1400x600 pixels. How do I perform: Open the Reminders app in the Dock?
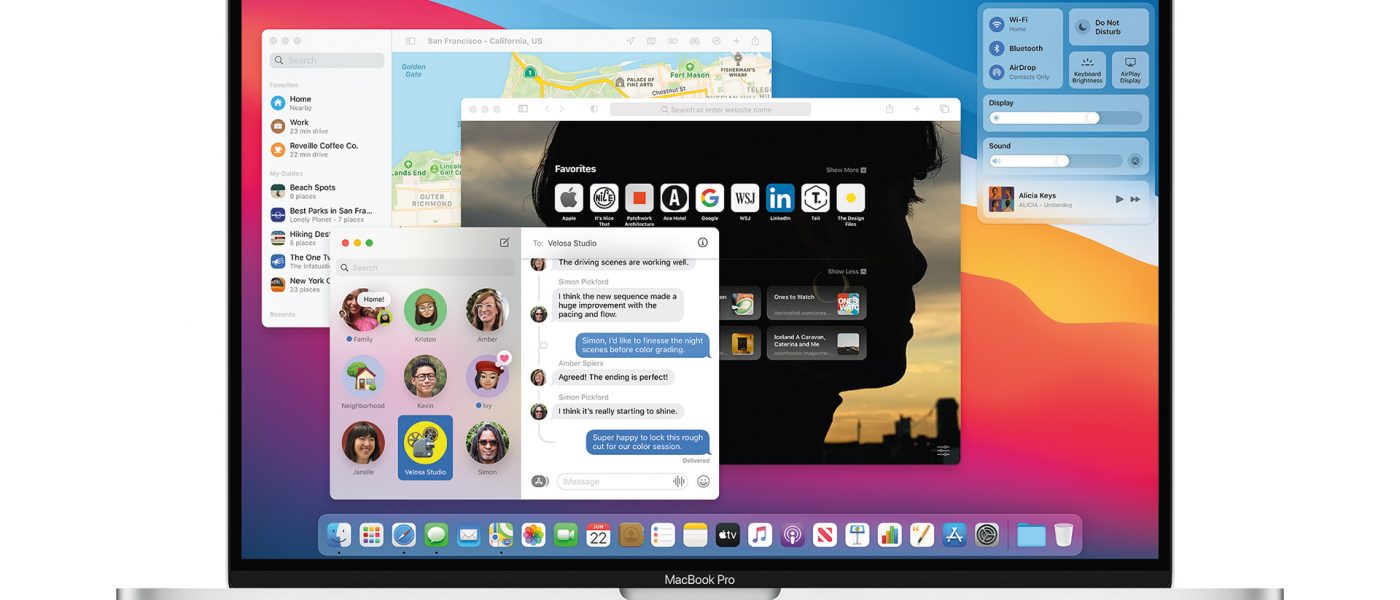point(663,535)
